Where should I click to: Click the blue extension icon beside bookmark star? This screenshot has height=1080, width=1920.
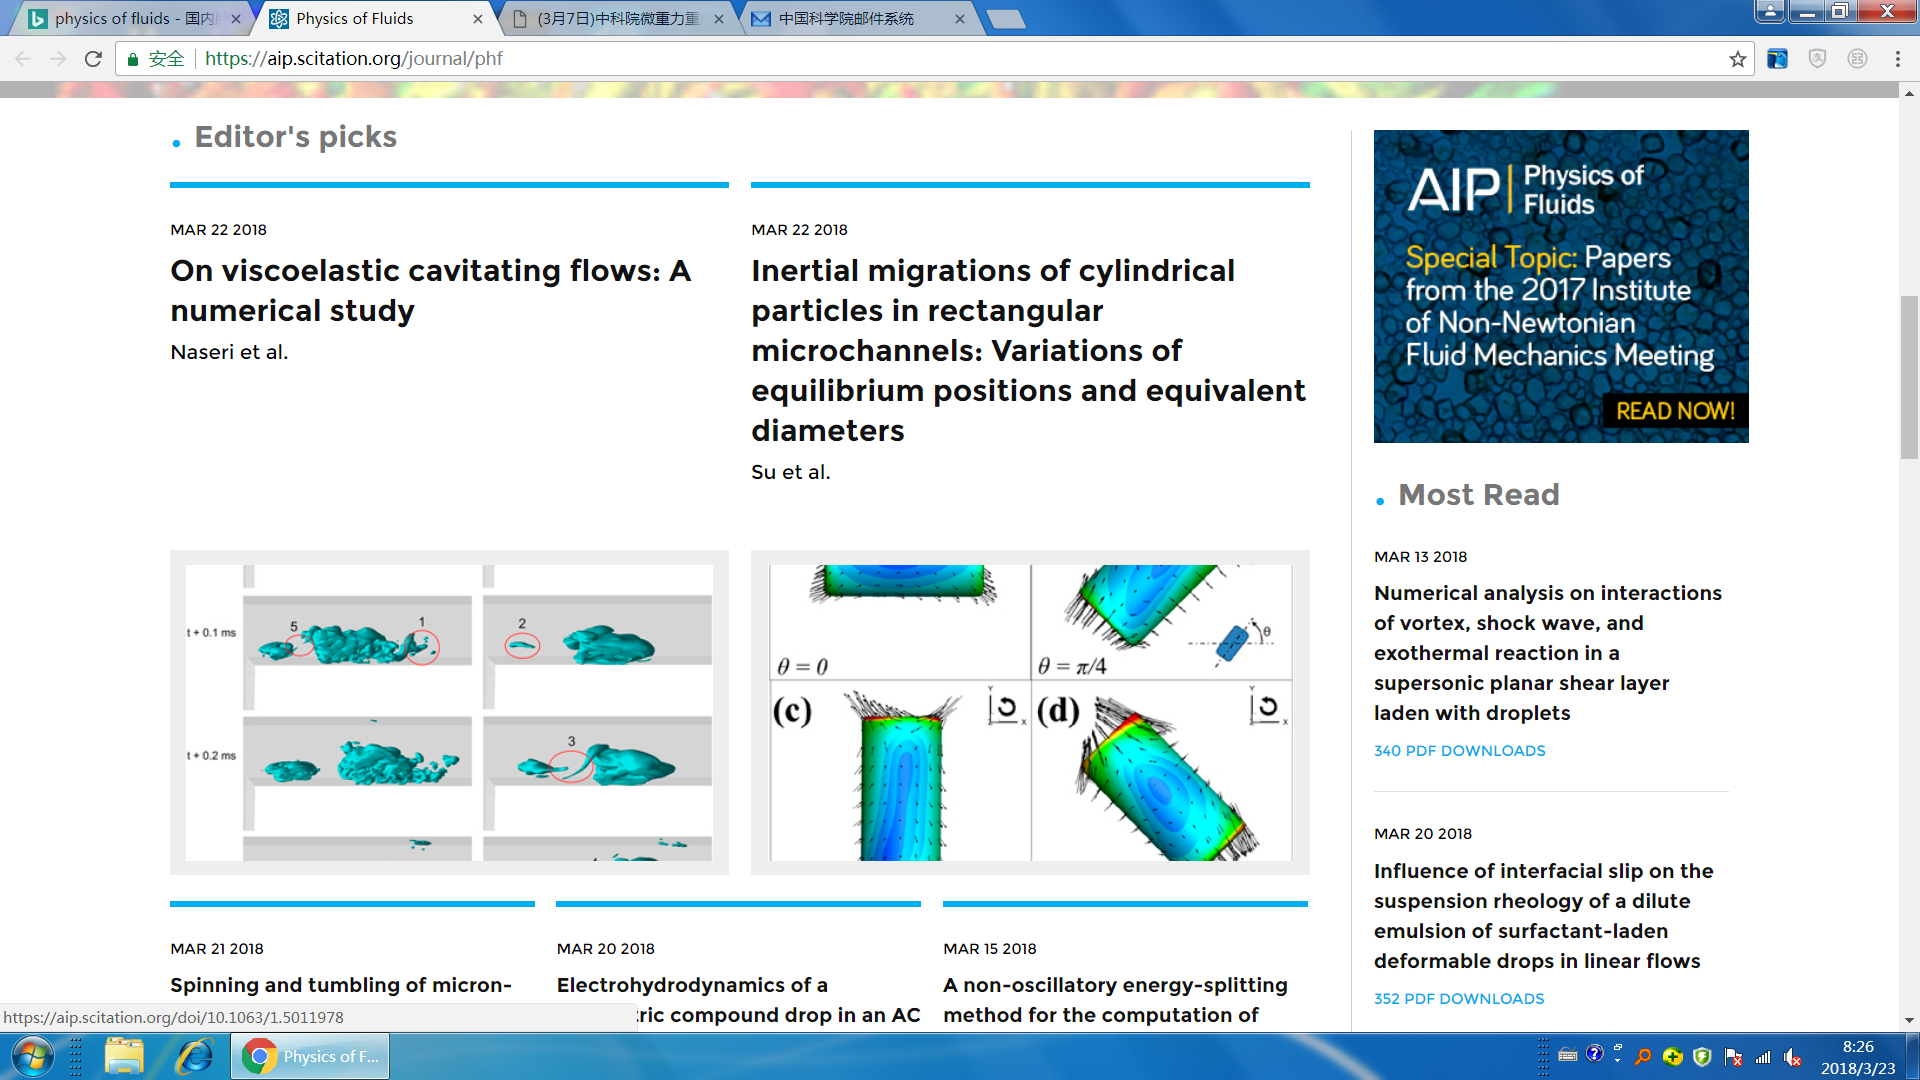1777,59
